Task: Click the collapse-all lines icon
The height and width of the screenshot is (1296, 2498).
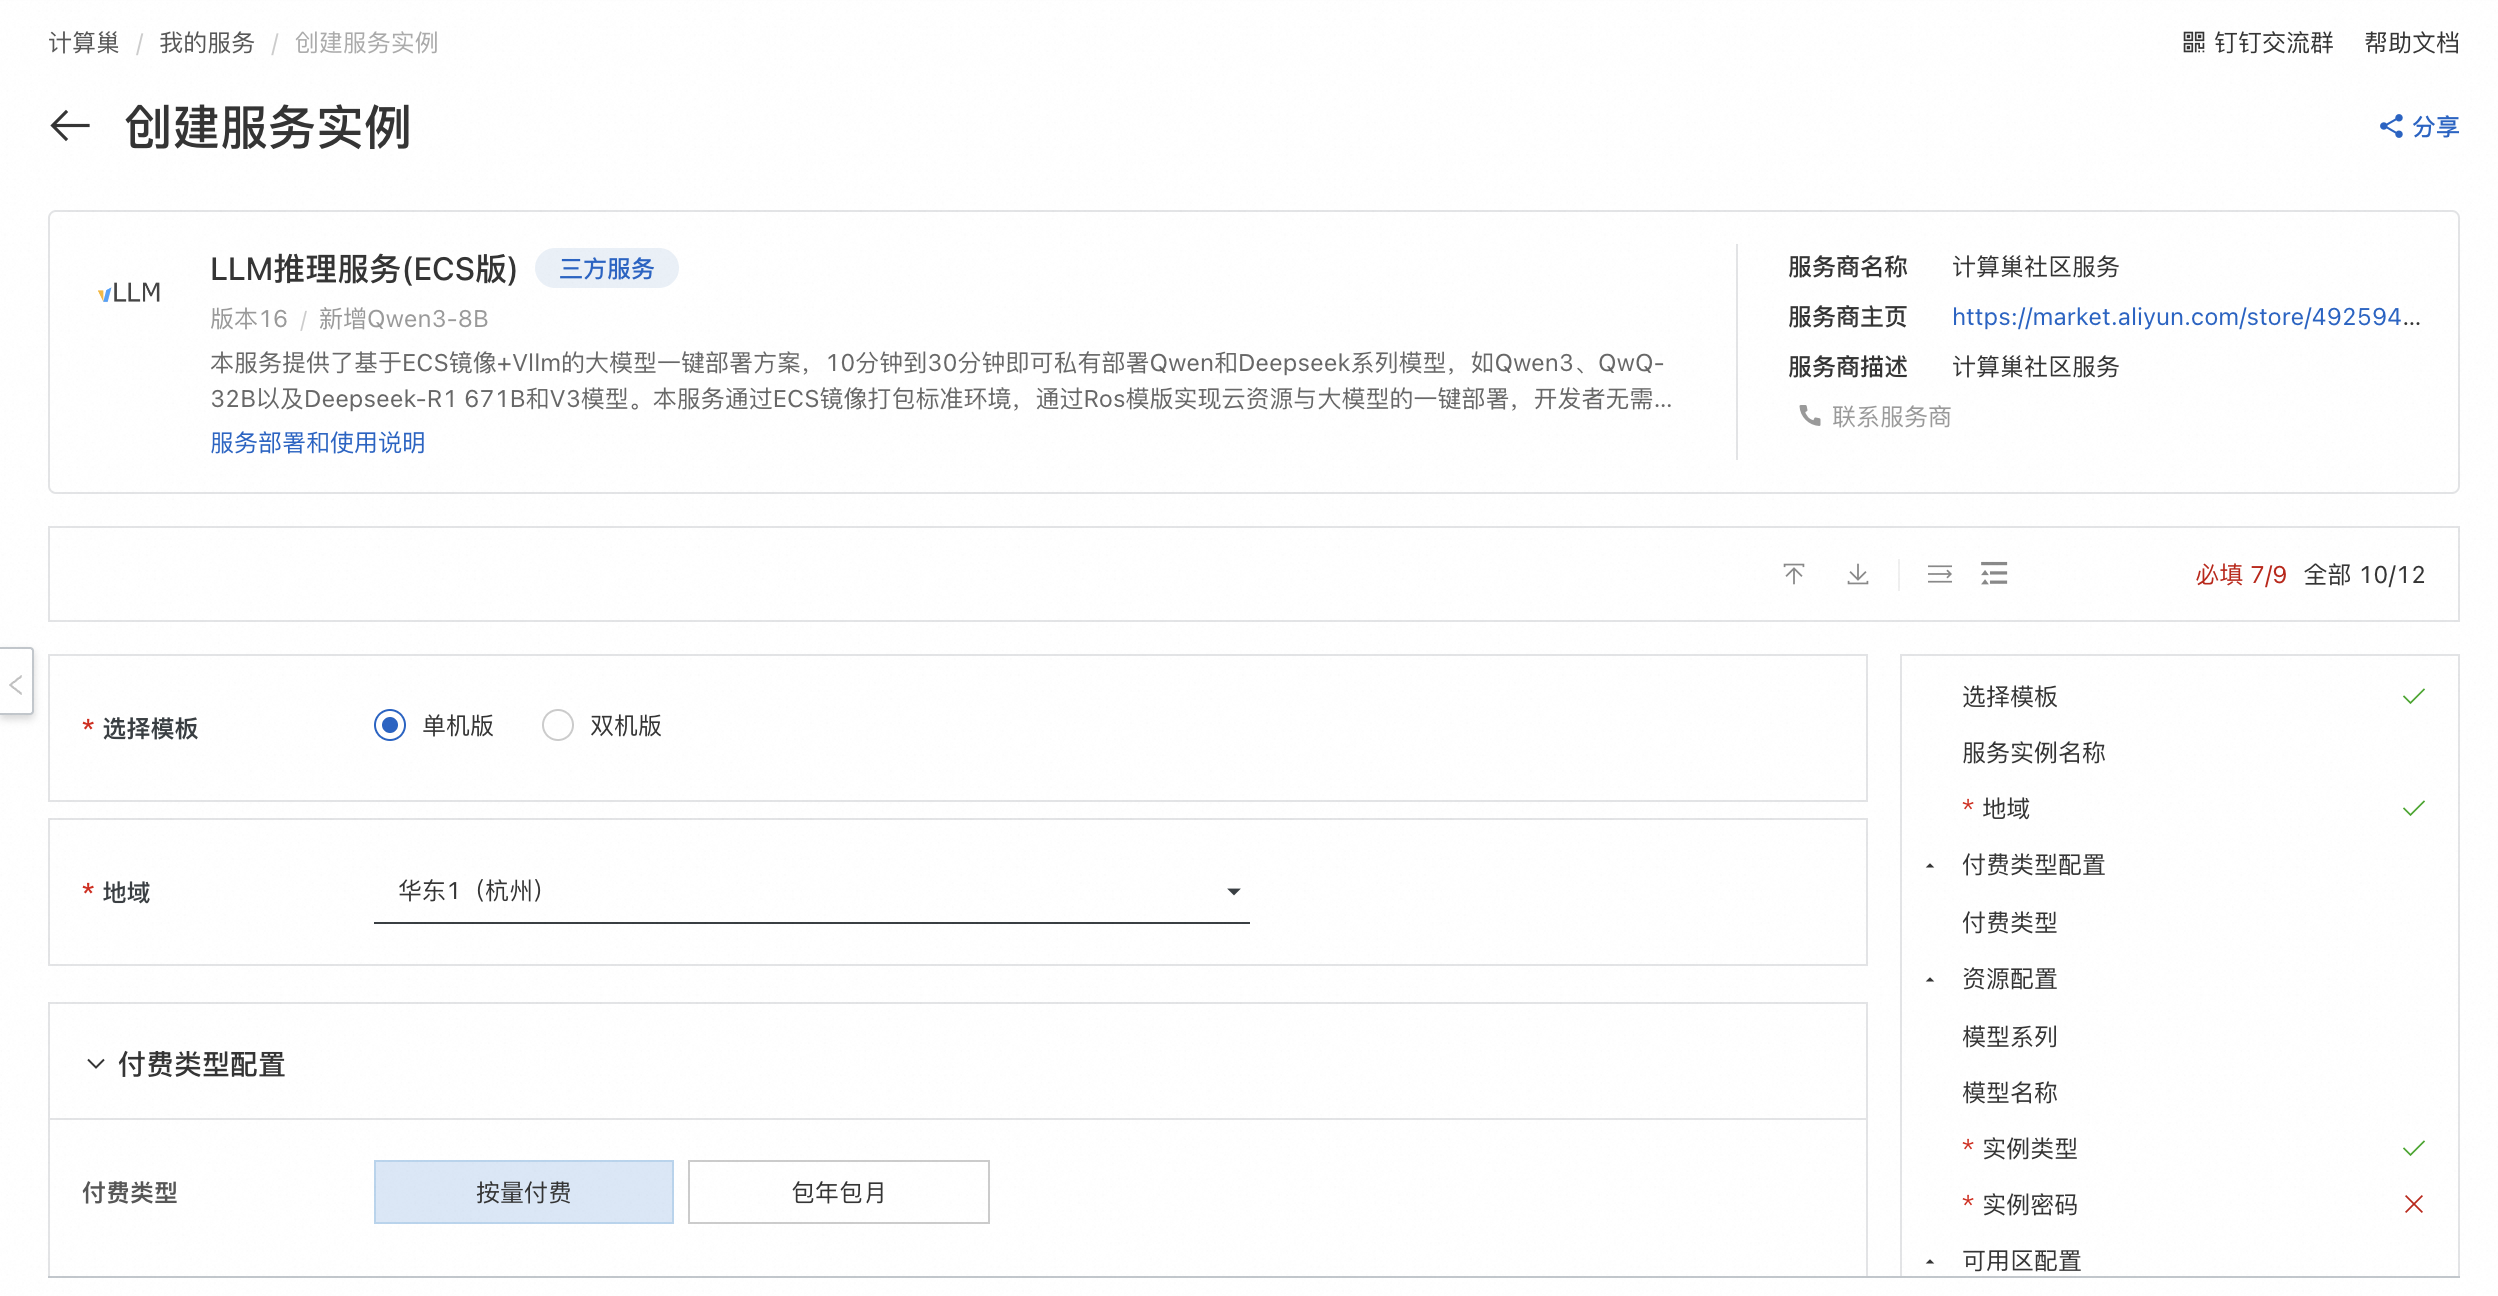Action: [1939, 574]
